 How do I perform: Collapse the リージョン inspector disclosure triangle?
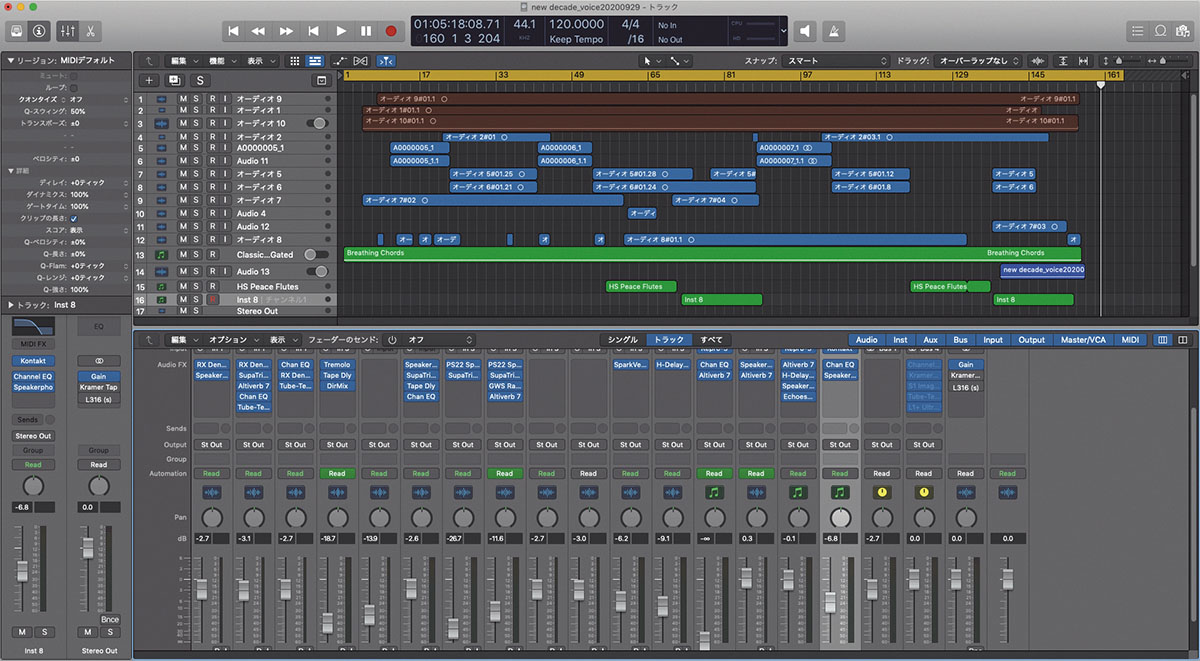pos(10,61)
